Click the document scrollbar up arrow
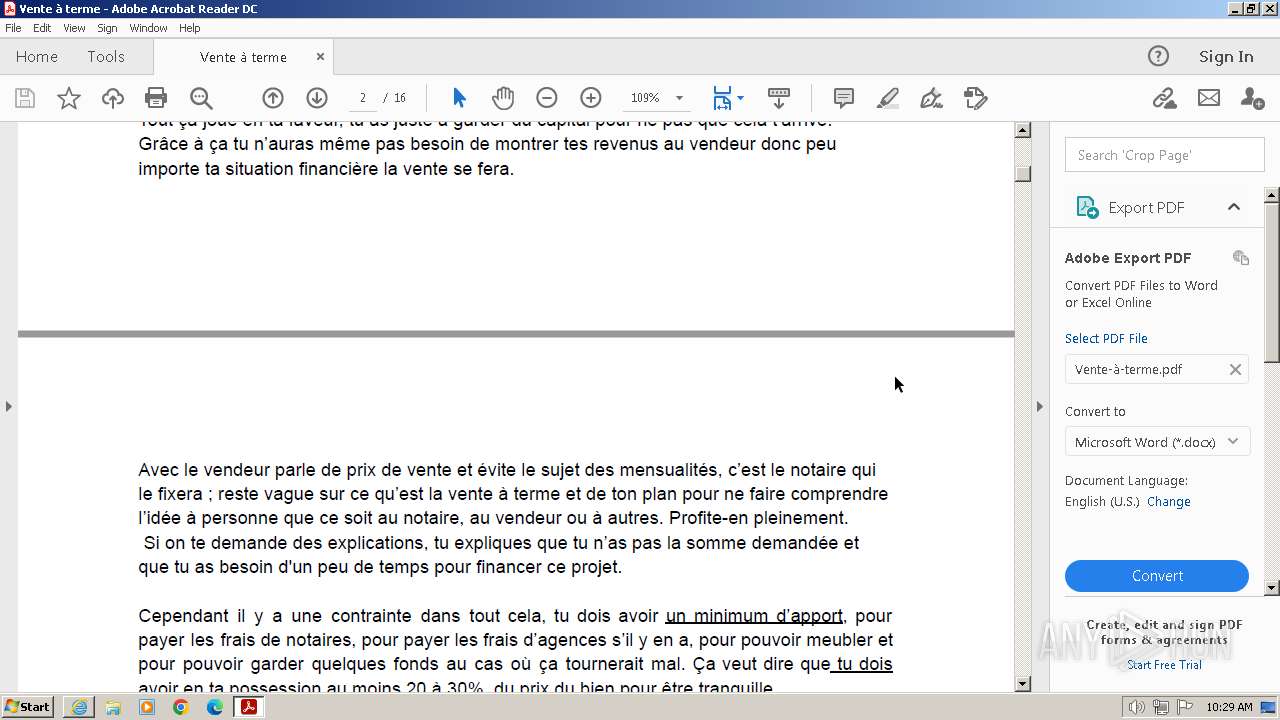The height and width of the screenshot is (720, 1280). pyautogui.click(x=1023, y=130)
